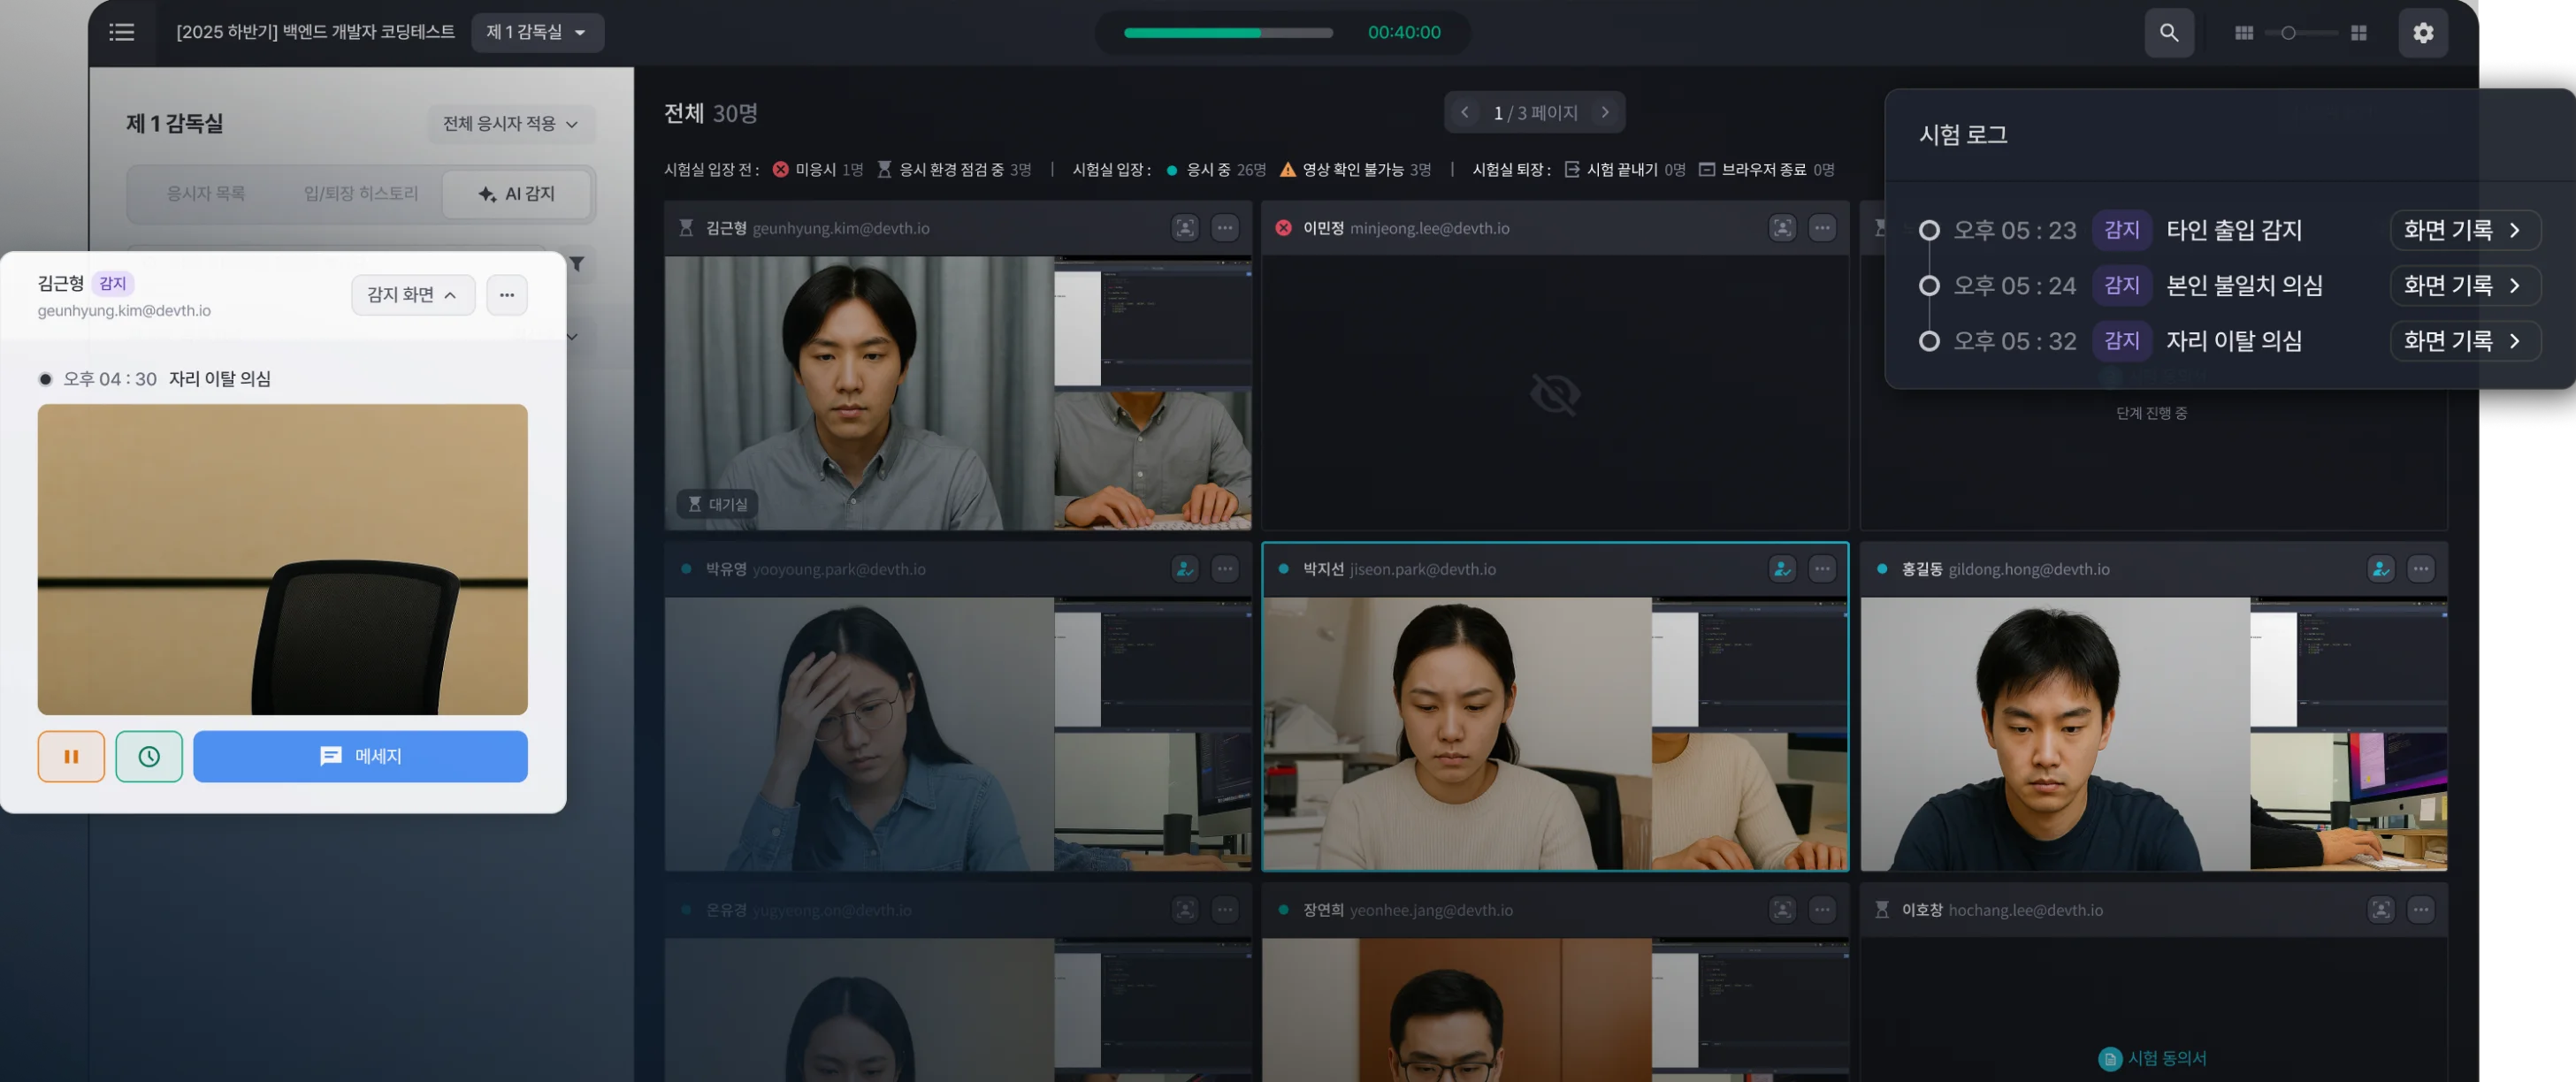This screenshot has height=1082, width=2576.
Task: Open more options on 박지선 card
Action: pyautogui.click(x=1822, y=569)
